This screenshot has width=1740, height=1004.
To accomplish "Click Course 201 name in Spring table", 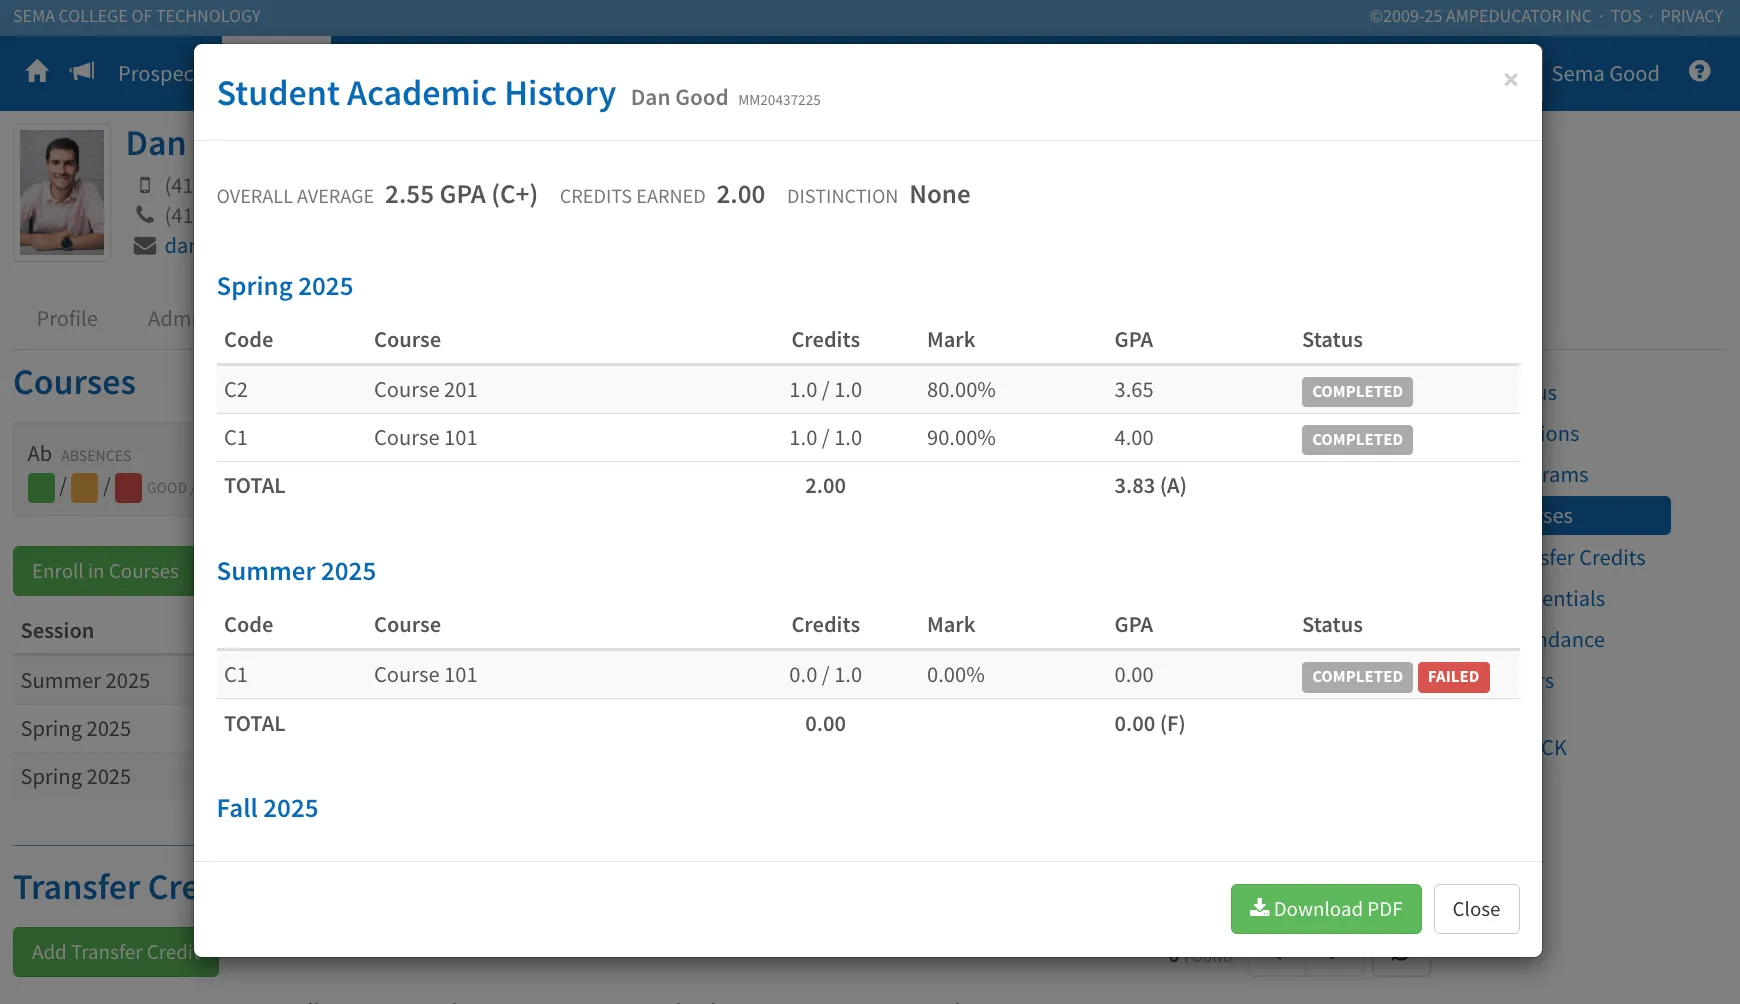I will pos(425,390).
